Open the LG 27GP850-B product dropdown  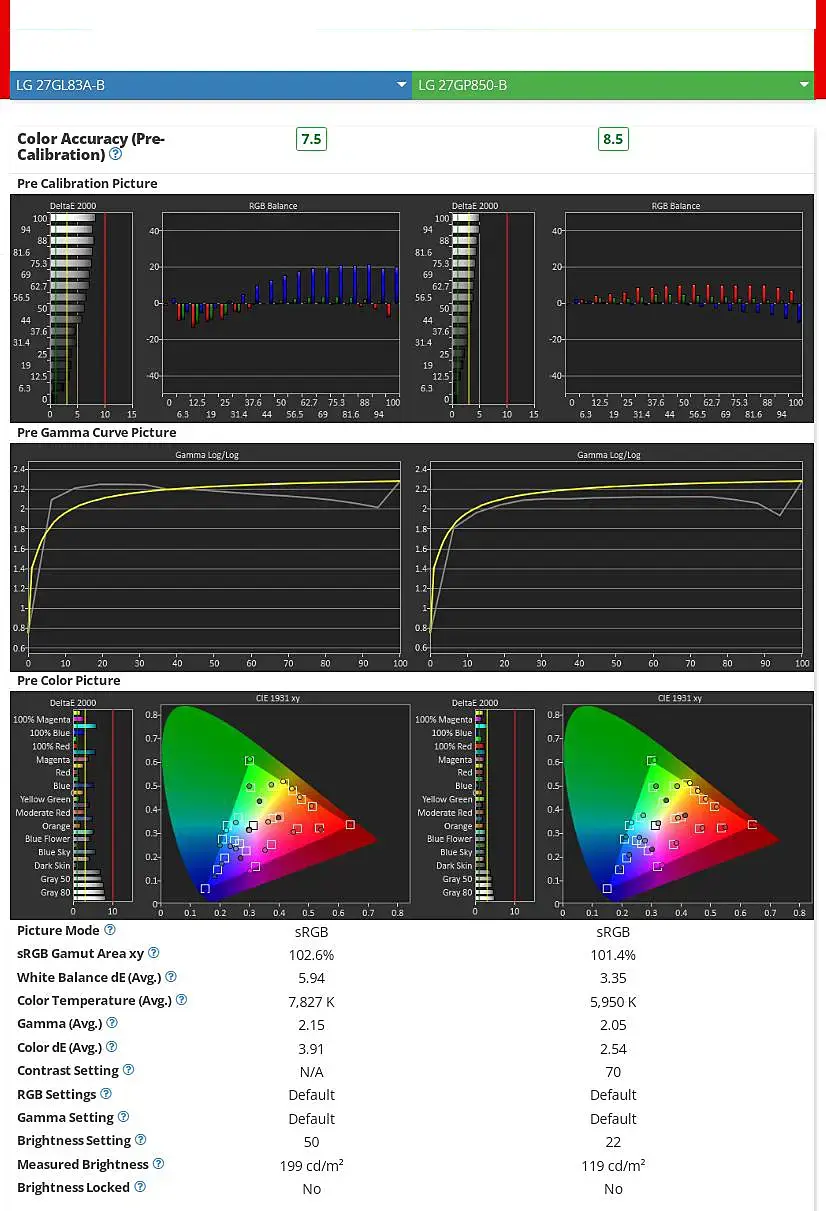pyautogui.click(x=613, y=85)
